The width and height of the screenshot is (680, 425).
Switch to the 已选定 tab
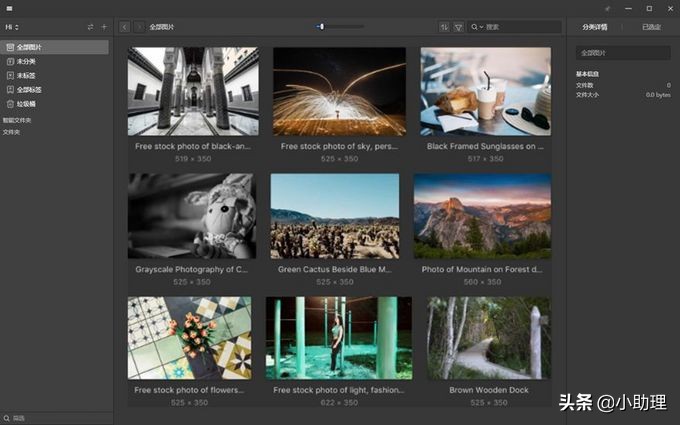point(651,27)
